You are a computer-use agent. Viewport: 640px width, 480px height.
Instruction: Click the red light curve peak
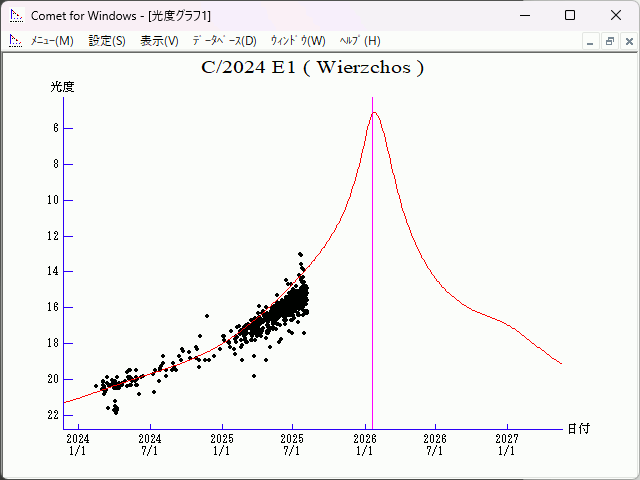pos(375,112)
